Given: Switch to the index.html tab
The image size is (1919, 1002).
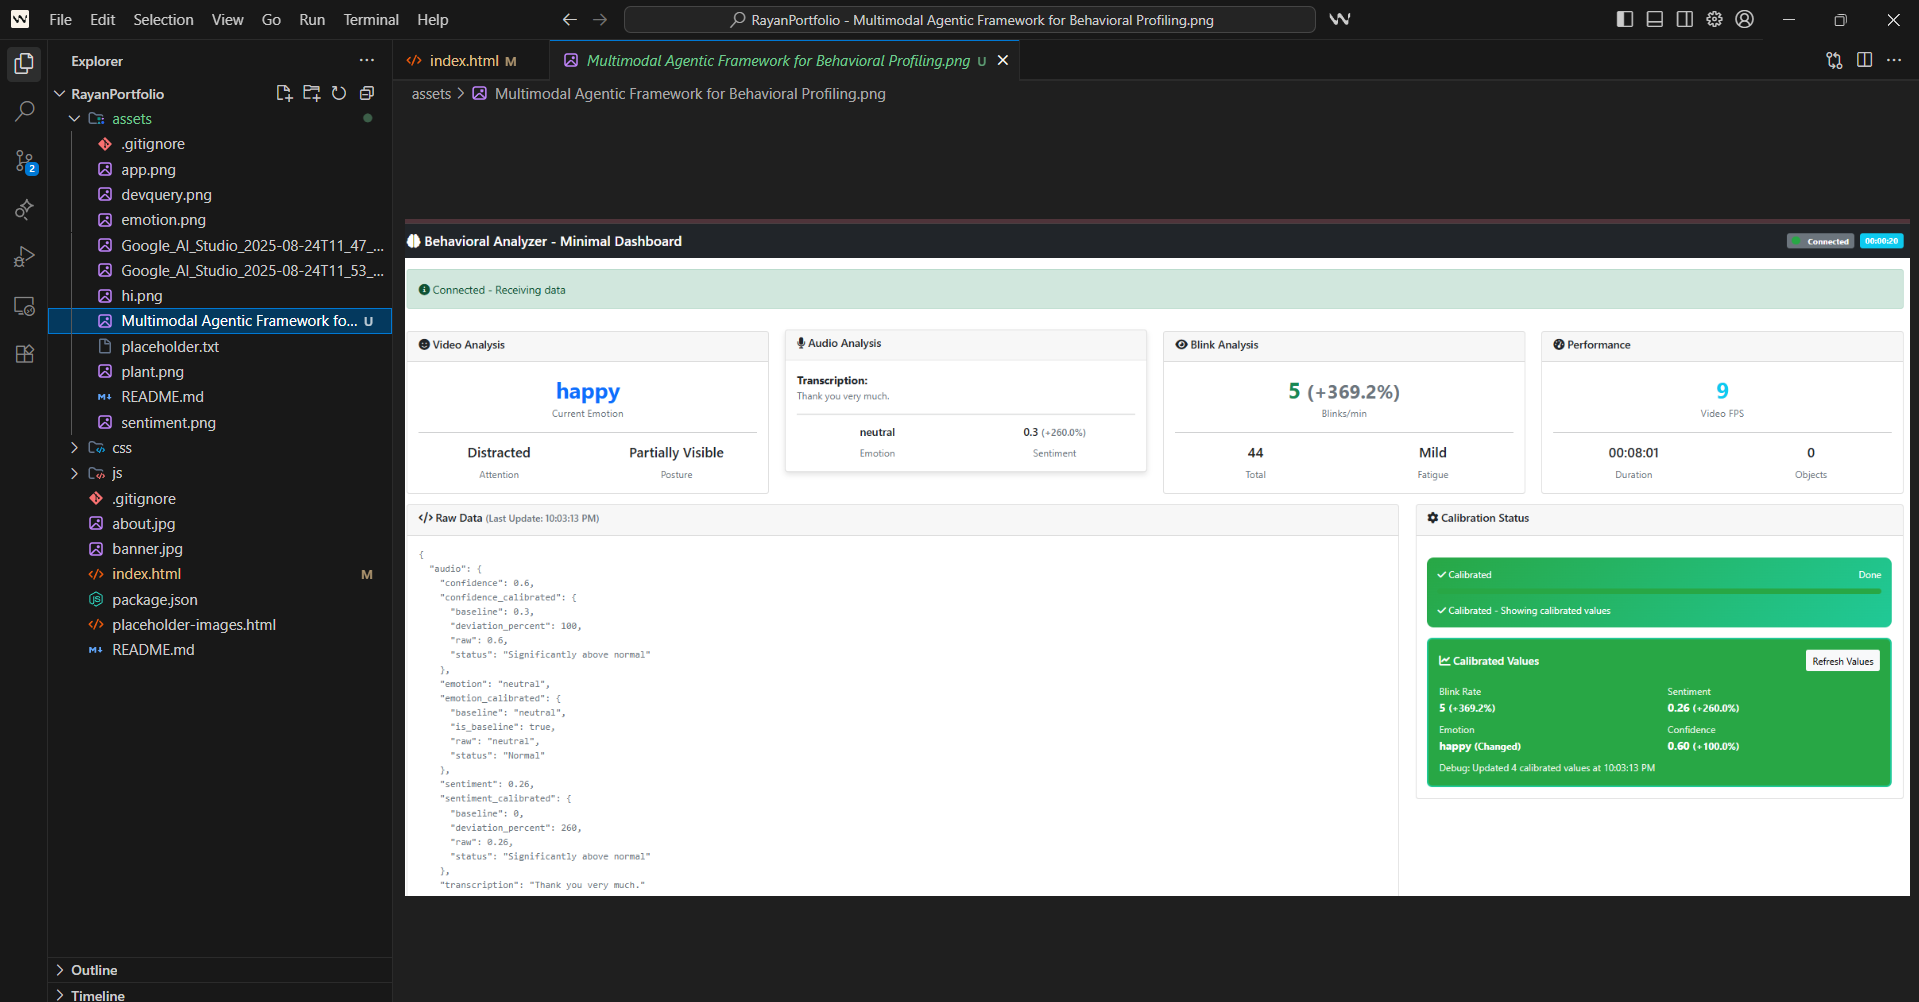Looking at the screenshot, I should point(463,61).
